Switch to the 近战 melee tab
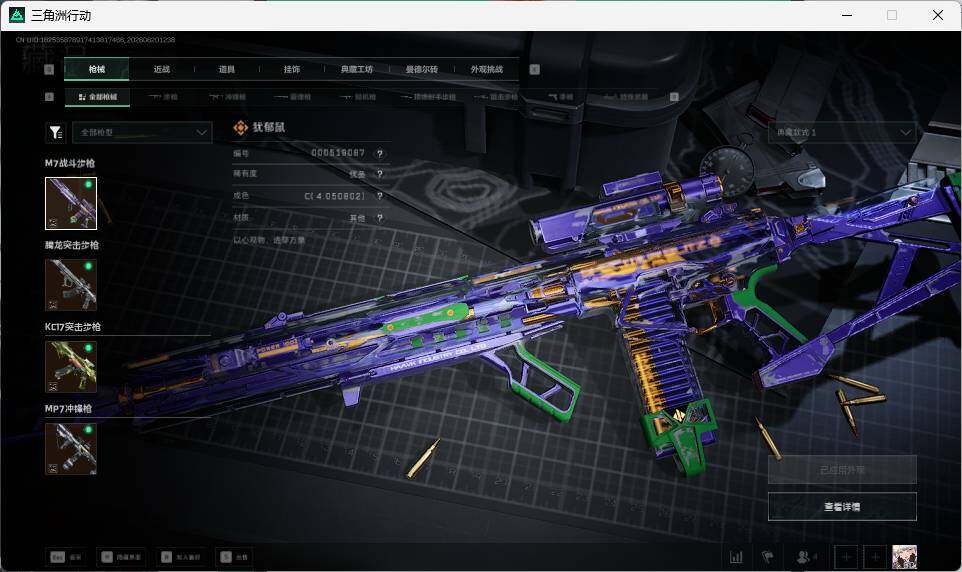The width and height of the screenshot is (962, 572). 161,69
